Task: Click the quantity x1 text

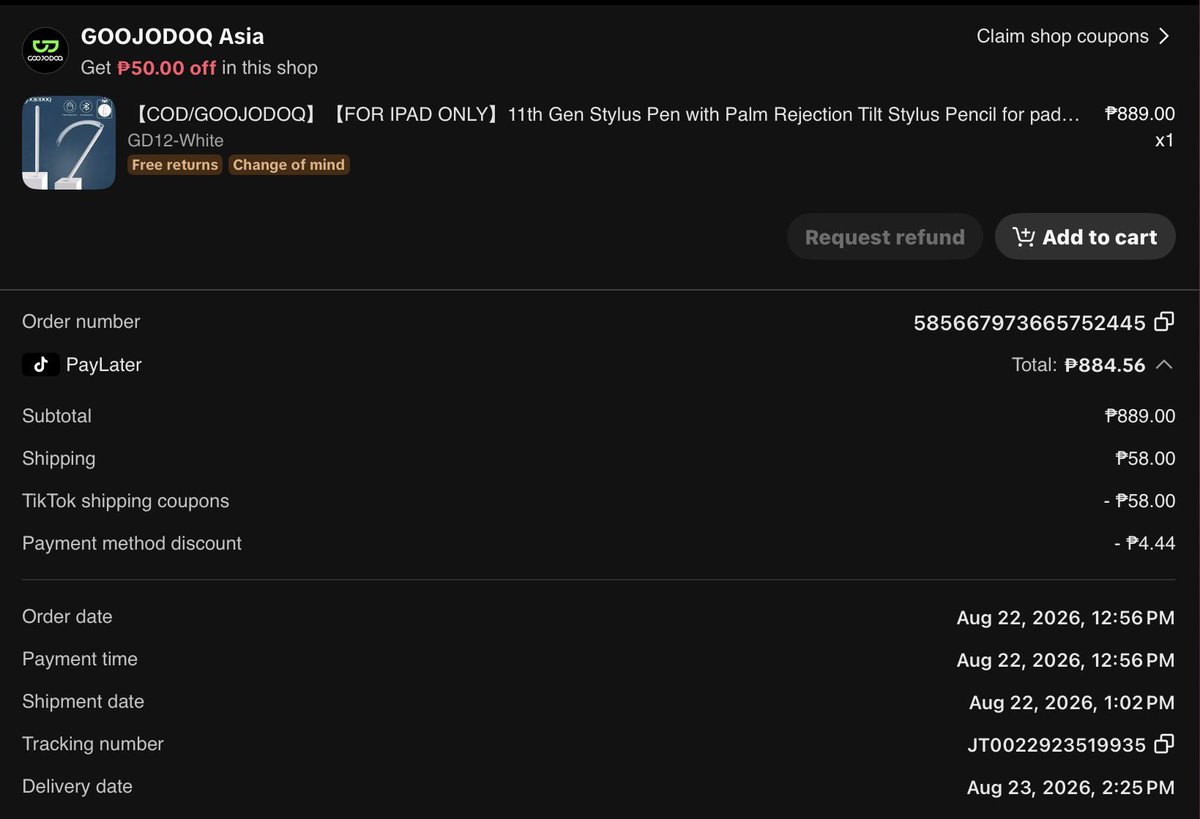Action: [1165, 140]
